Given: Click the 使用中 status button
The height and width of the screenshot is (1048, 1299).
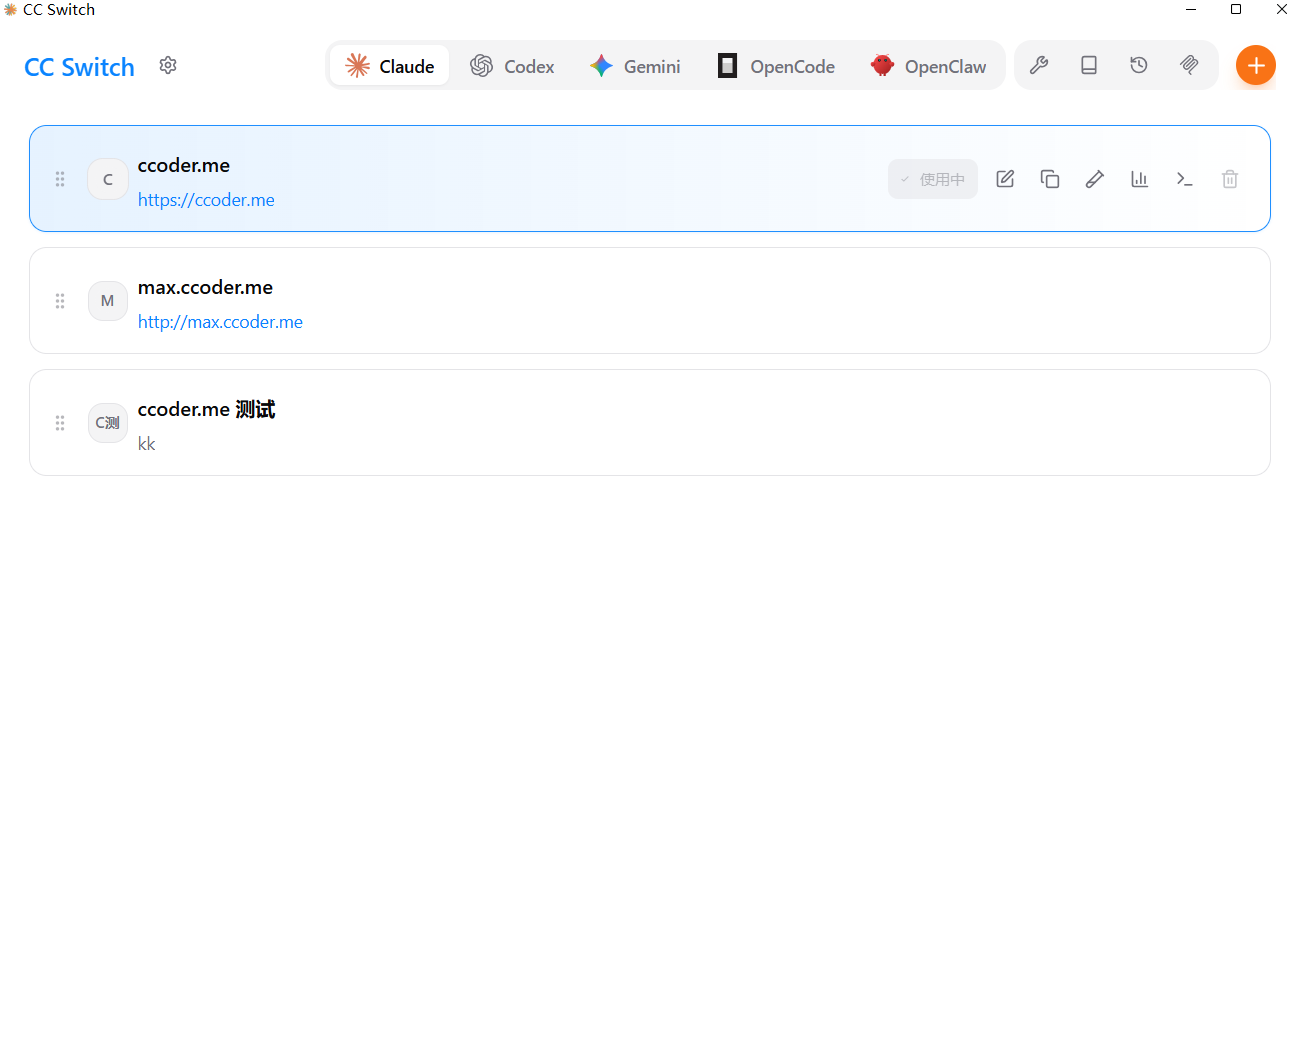Looking at the screenshot, I should (932, 179).
